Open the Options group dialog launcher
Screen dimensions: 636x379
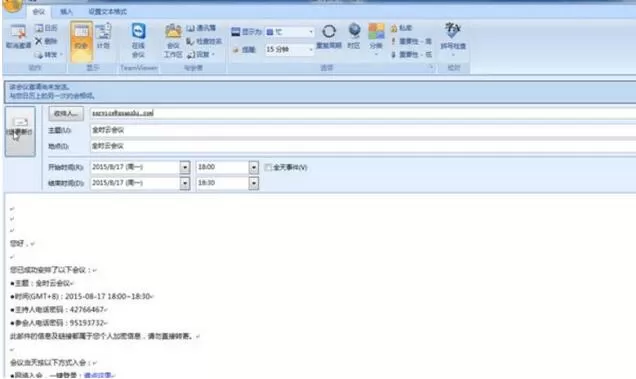[432, 67]
